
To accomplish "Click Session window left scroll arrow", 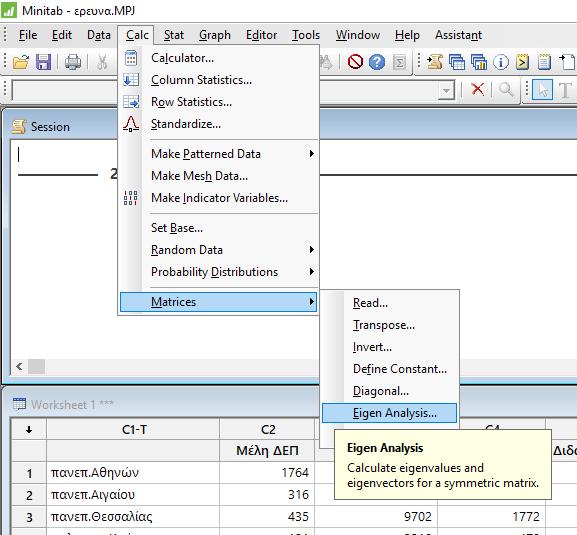I will click(x=19, y=366).
